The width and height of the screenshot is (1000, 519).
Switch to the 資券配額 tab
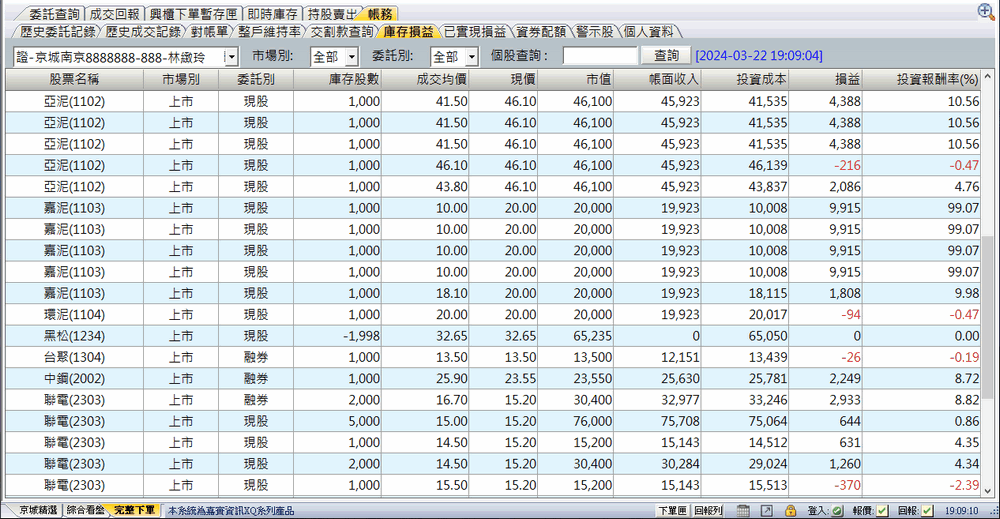tap(541, 32)
